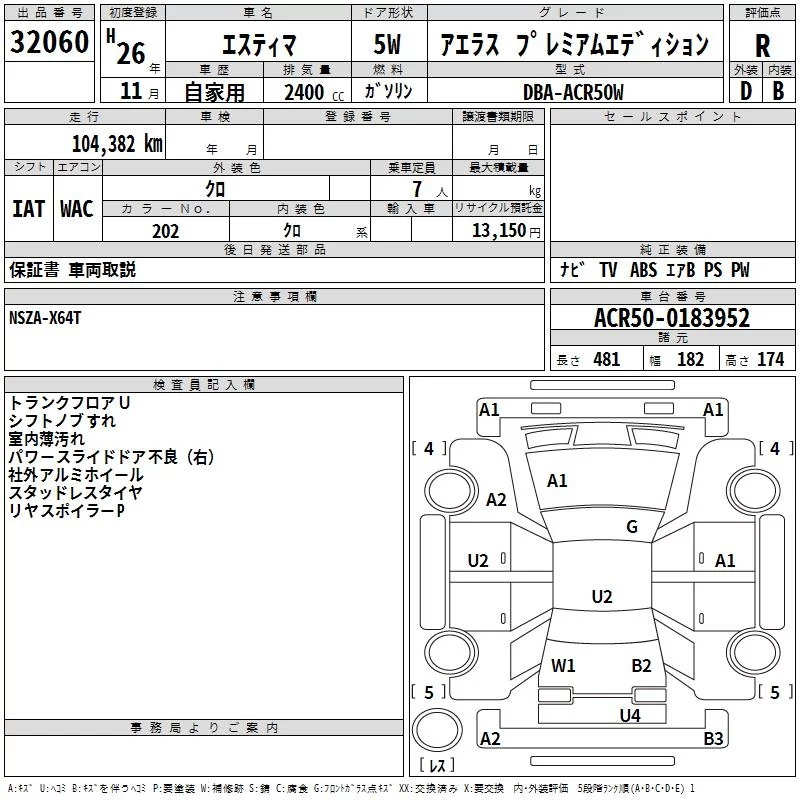Click windshield mark G on diagram
Screen dimensions: 800x800
click(632, 527)
